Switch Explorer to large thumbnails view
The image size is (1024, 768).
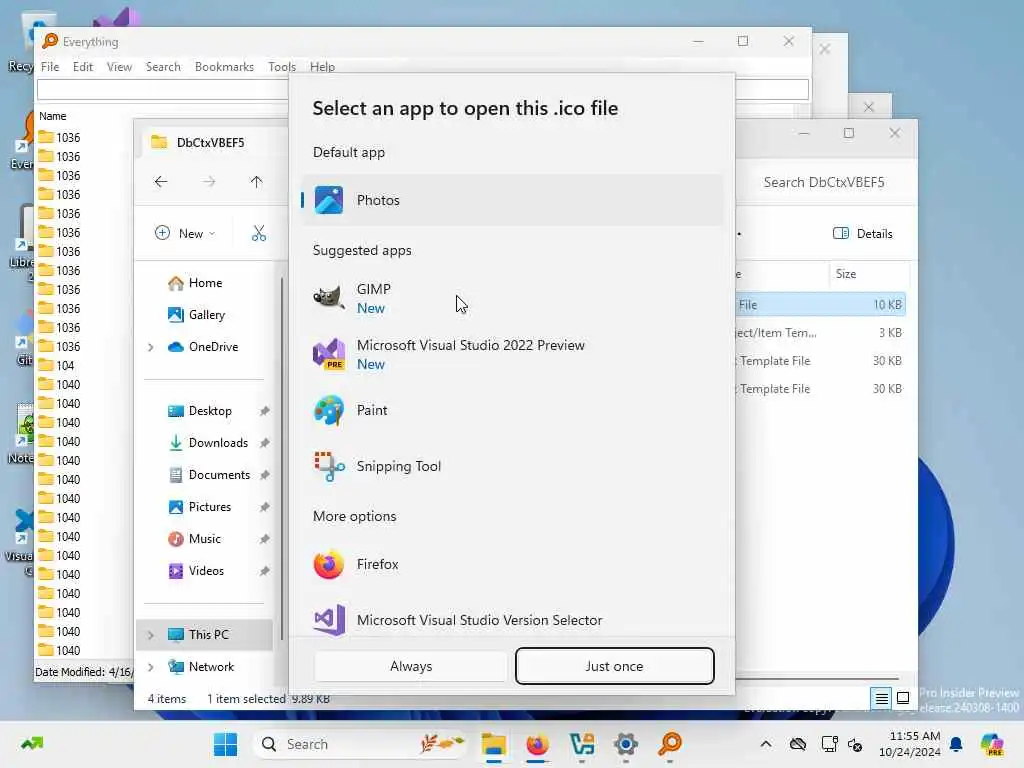[903, 699]
